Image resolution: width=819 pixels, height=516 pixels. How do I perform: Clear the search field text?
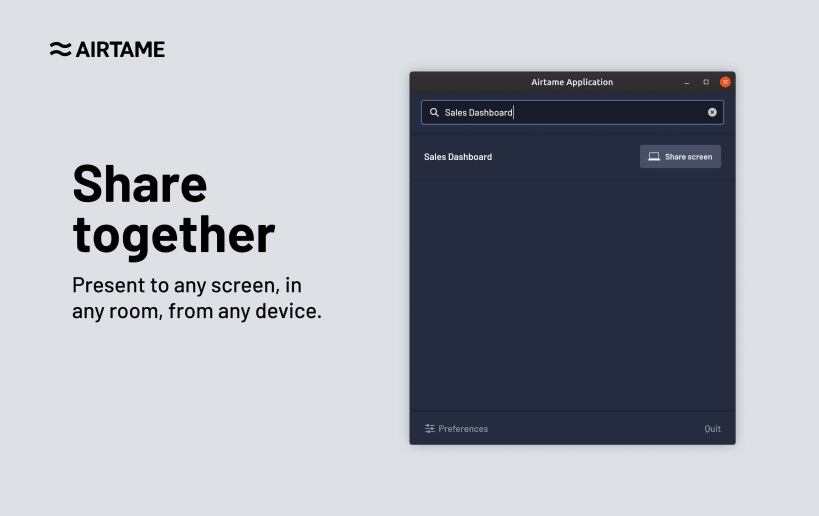point(712,112)
